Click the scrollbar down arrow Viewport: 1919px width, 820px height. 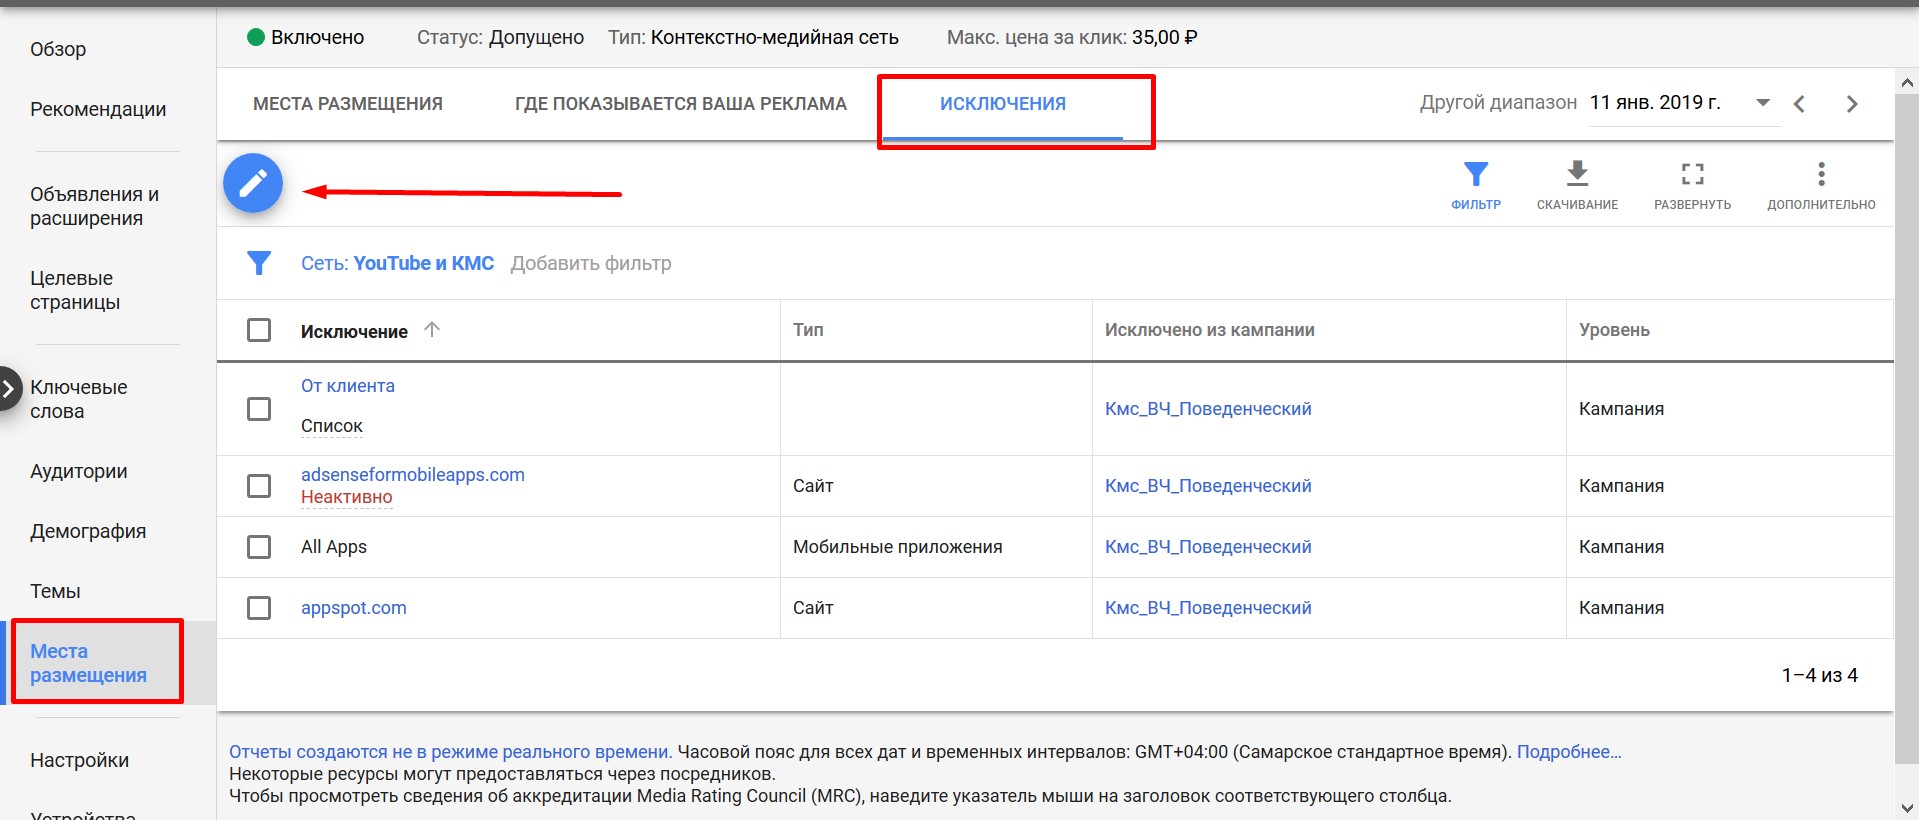pyautogui.click(x=1907, y=808)
